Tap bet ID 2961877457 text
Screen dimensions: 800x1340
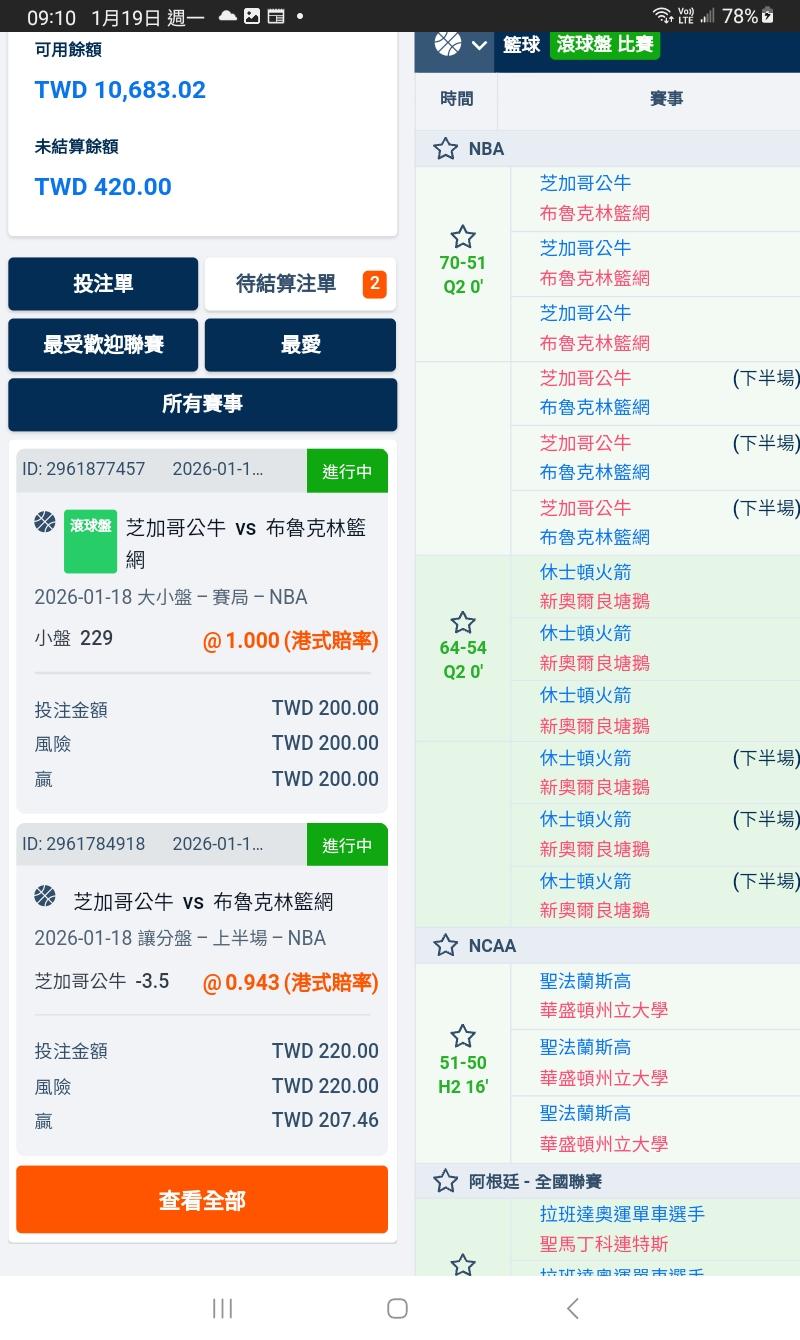point(84,469)
